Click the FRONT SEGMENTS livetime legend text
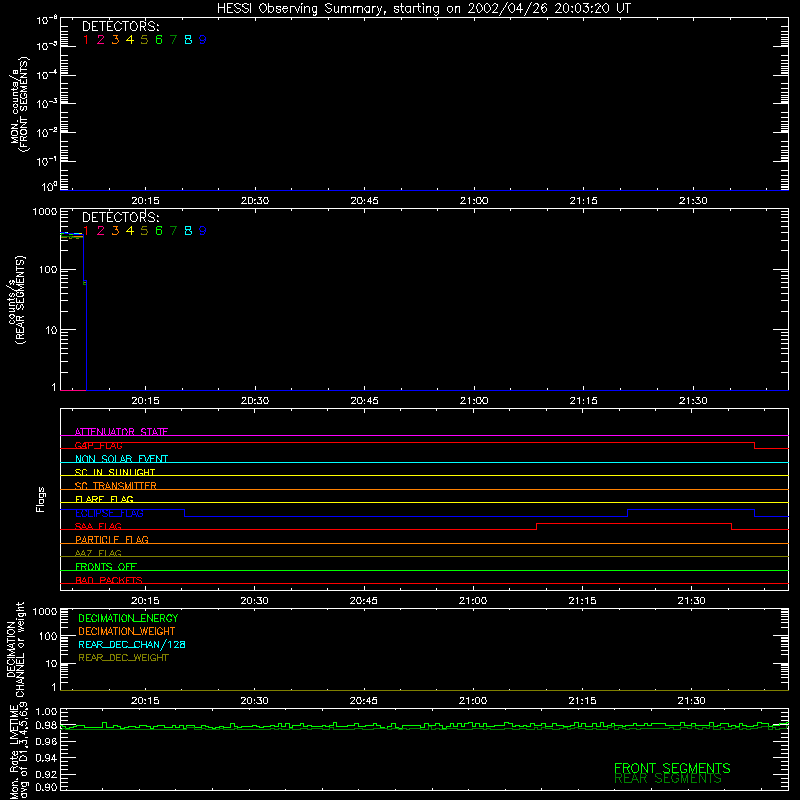Viewport: 800px width, 800px height. pyautogui.click(x=672, y=768)
